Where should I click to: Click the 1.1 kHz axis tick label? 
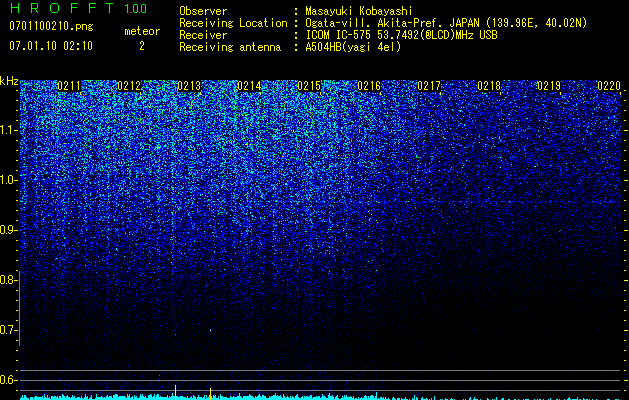9,130
